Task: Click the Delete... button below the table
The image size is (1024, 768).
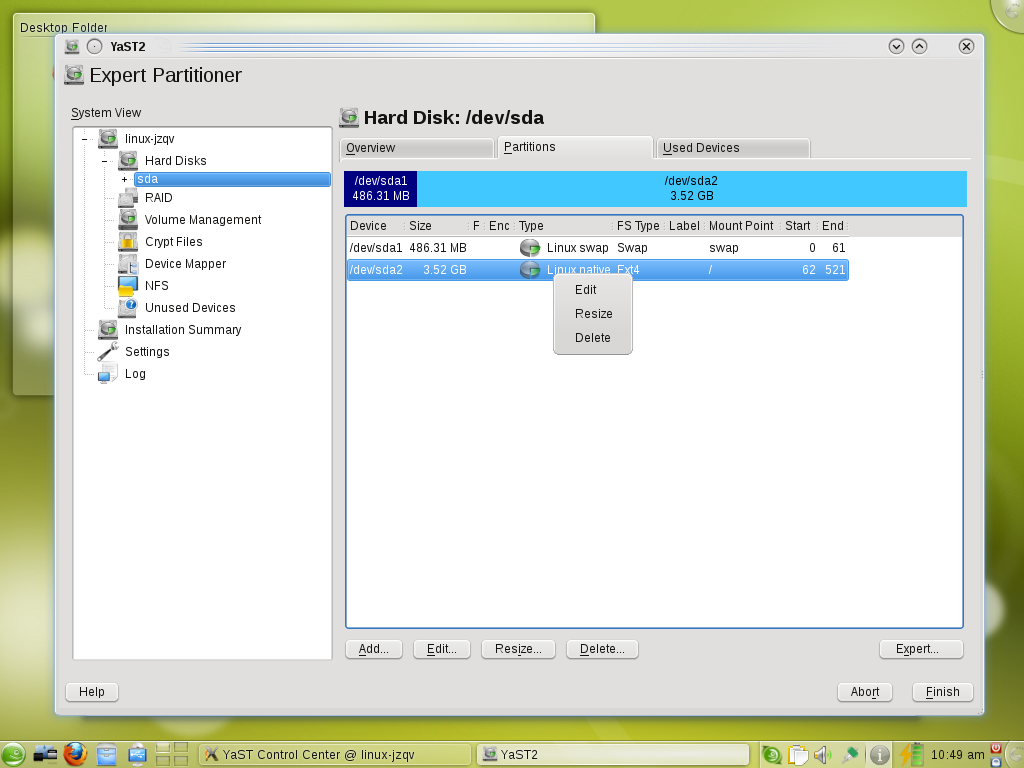Action: [602, 649]
